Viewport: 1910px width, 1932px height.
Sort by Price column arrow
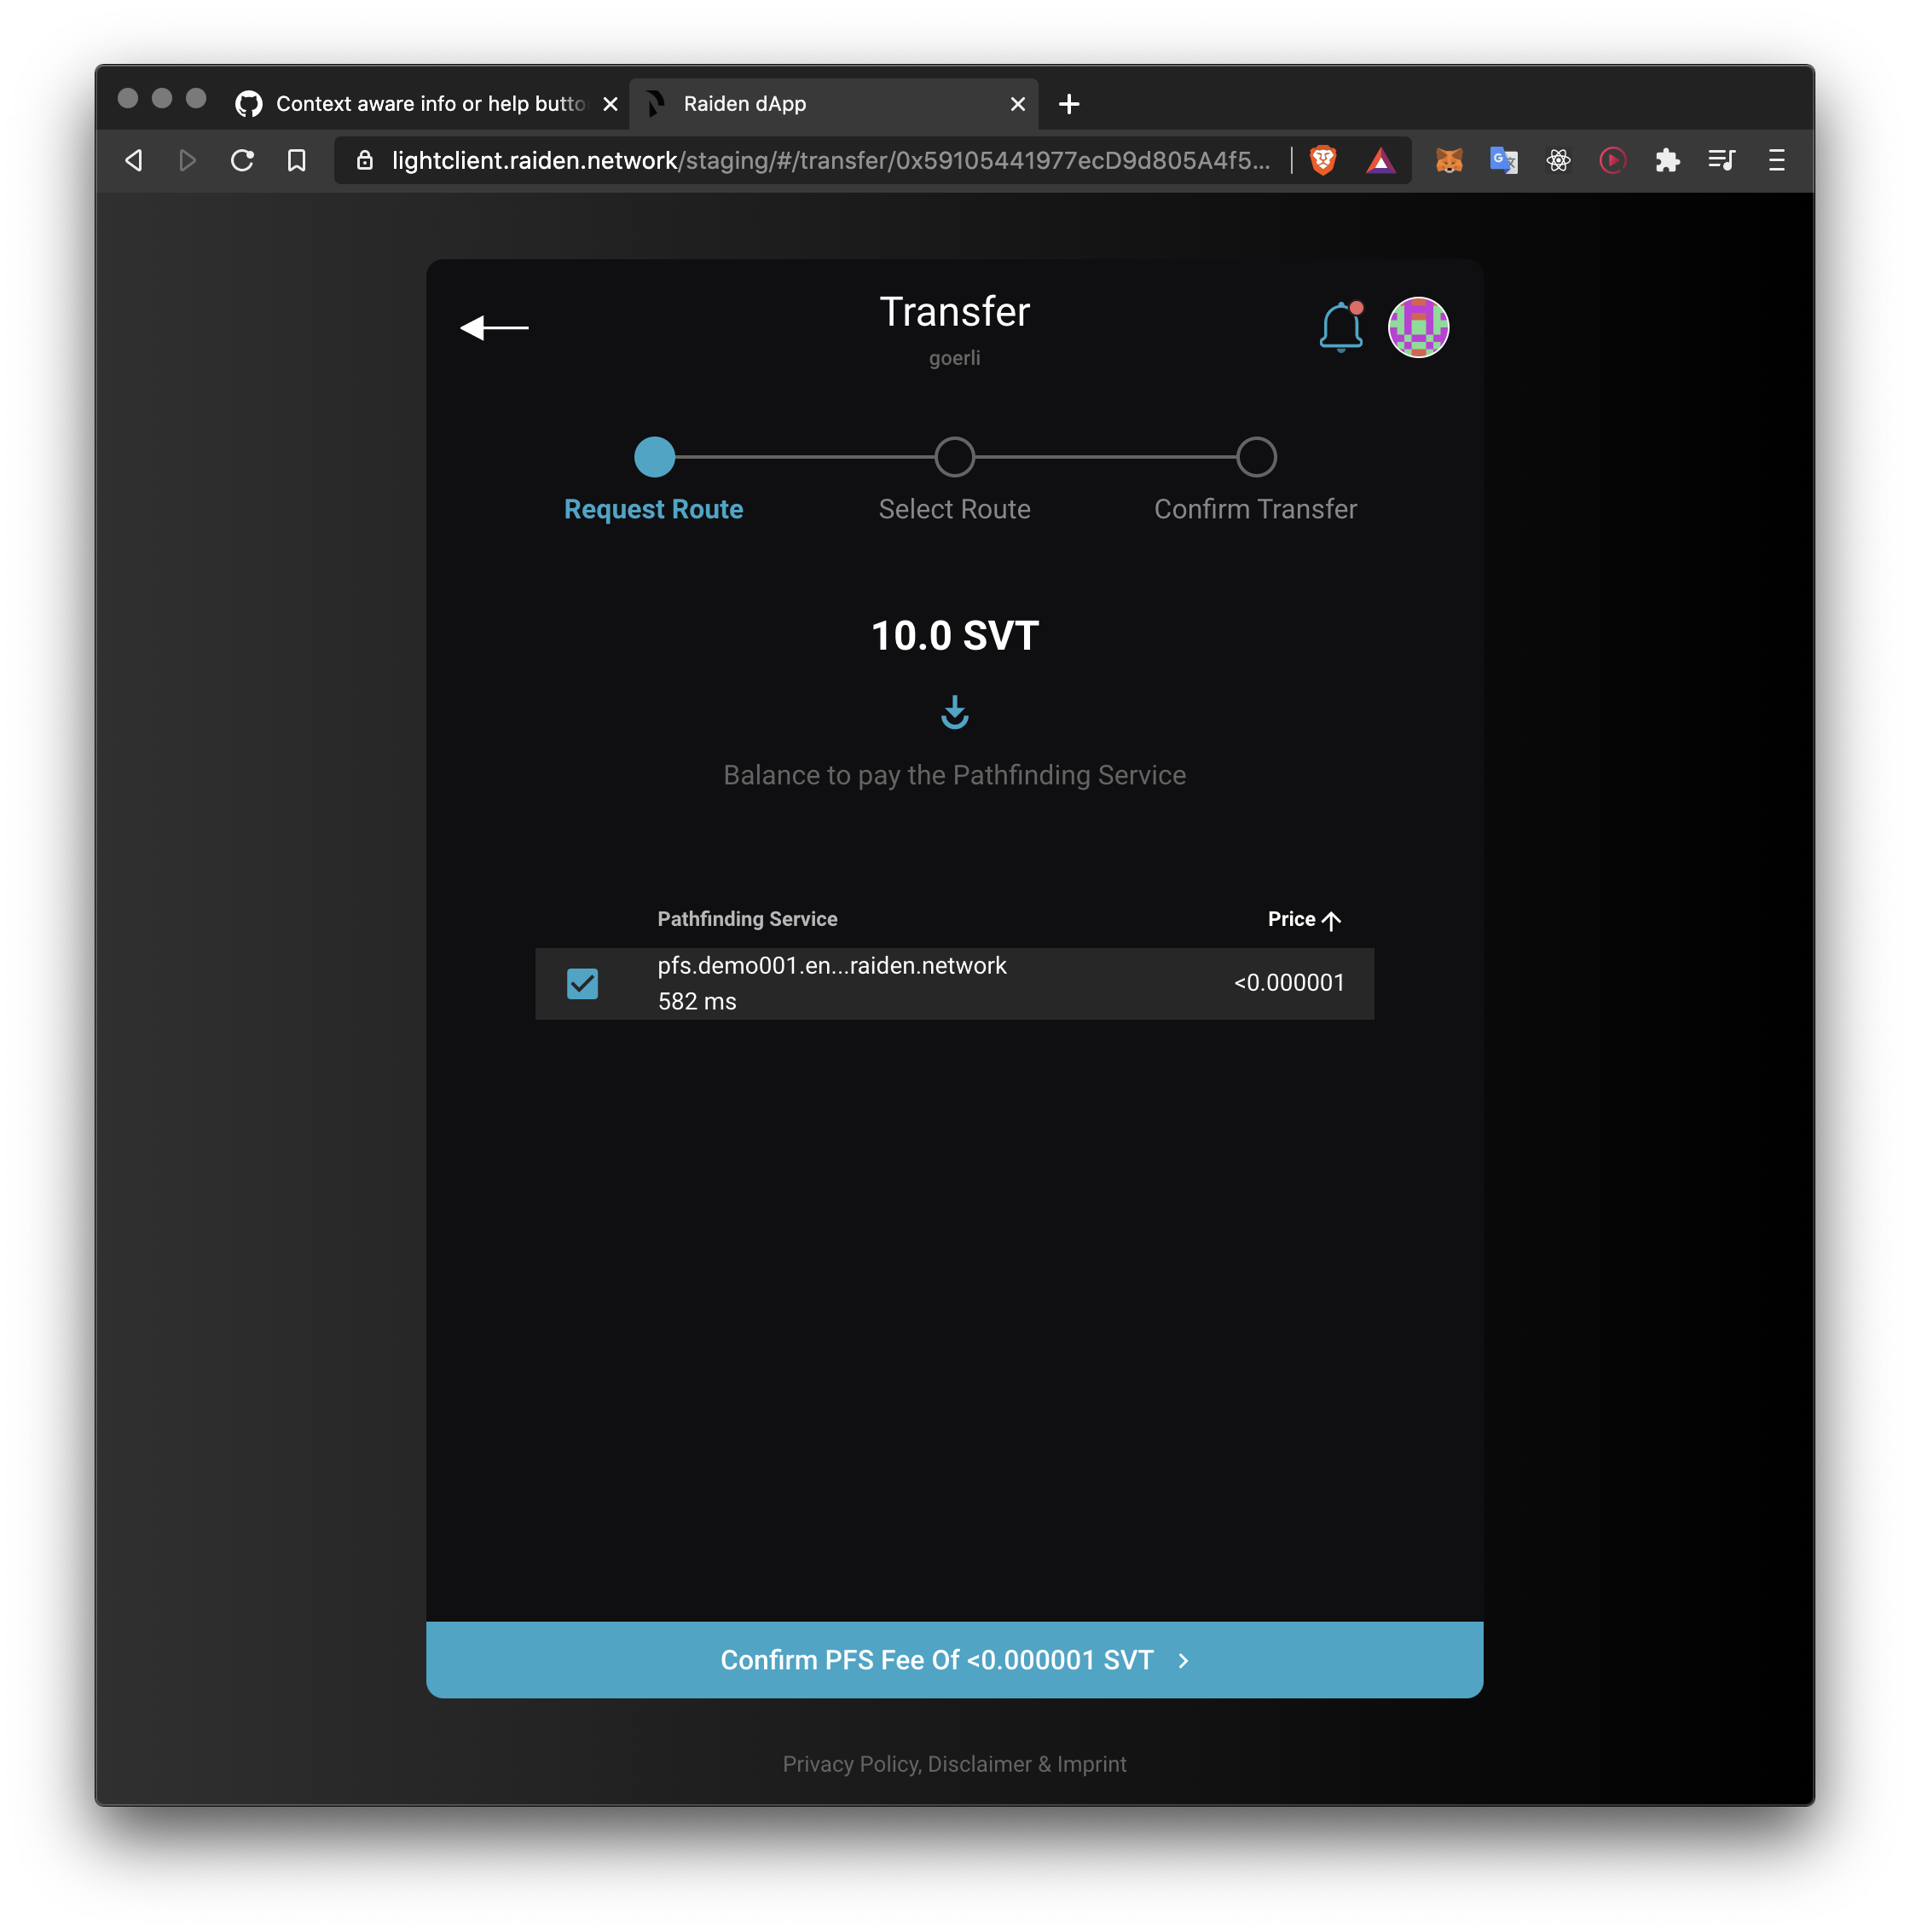1331,920
